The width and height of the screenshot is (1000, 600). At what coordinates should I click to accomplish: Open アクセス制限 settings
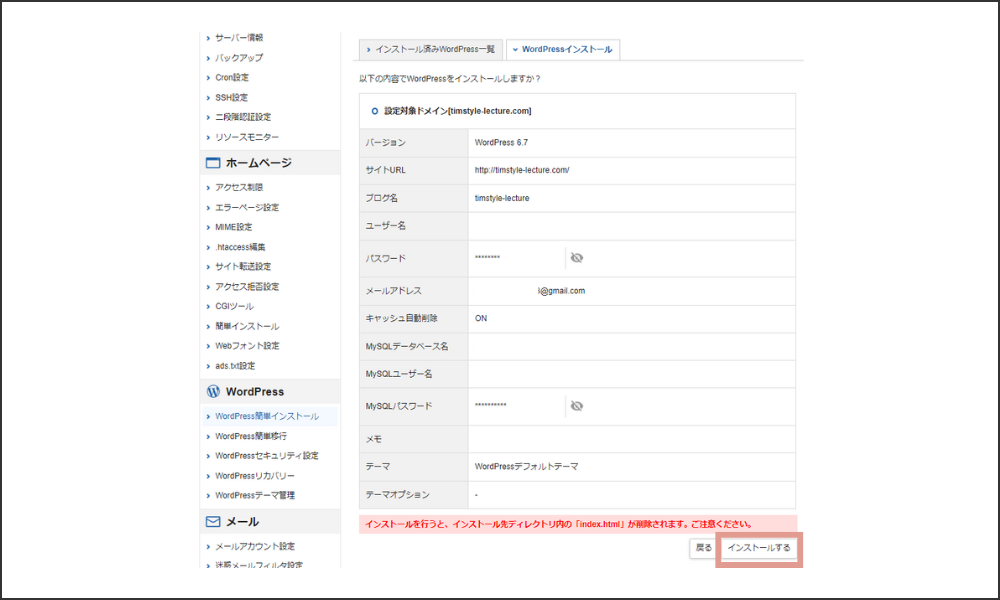239,187
